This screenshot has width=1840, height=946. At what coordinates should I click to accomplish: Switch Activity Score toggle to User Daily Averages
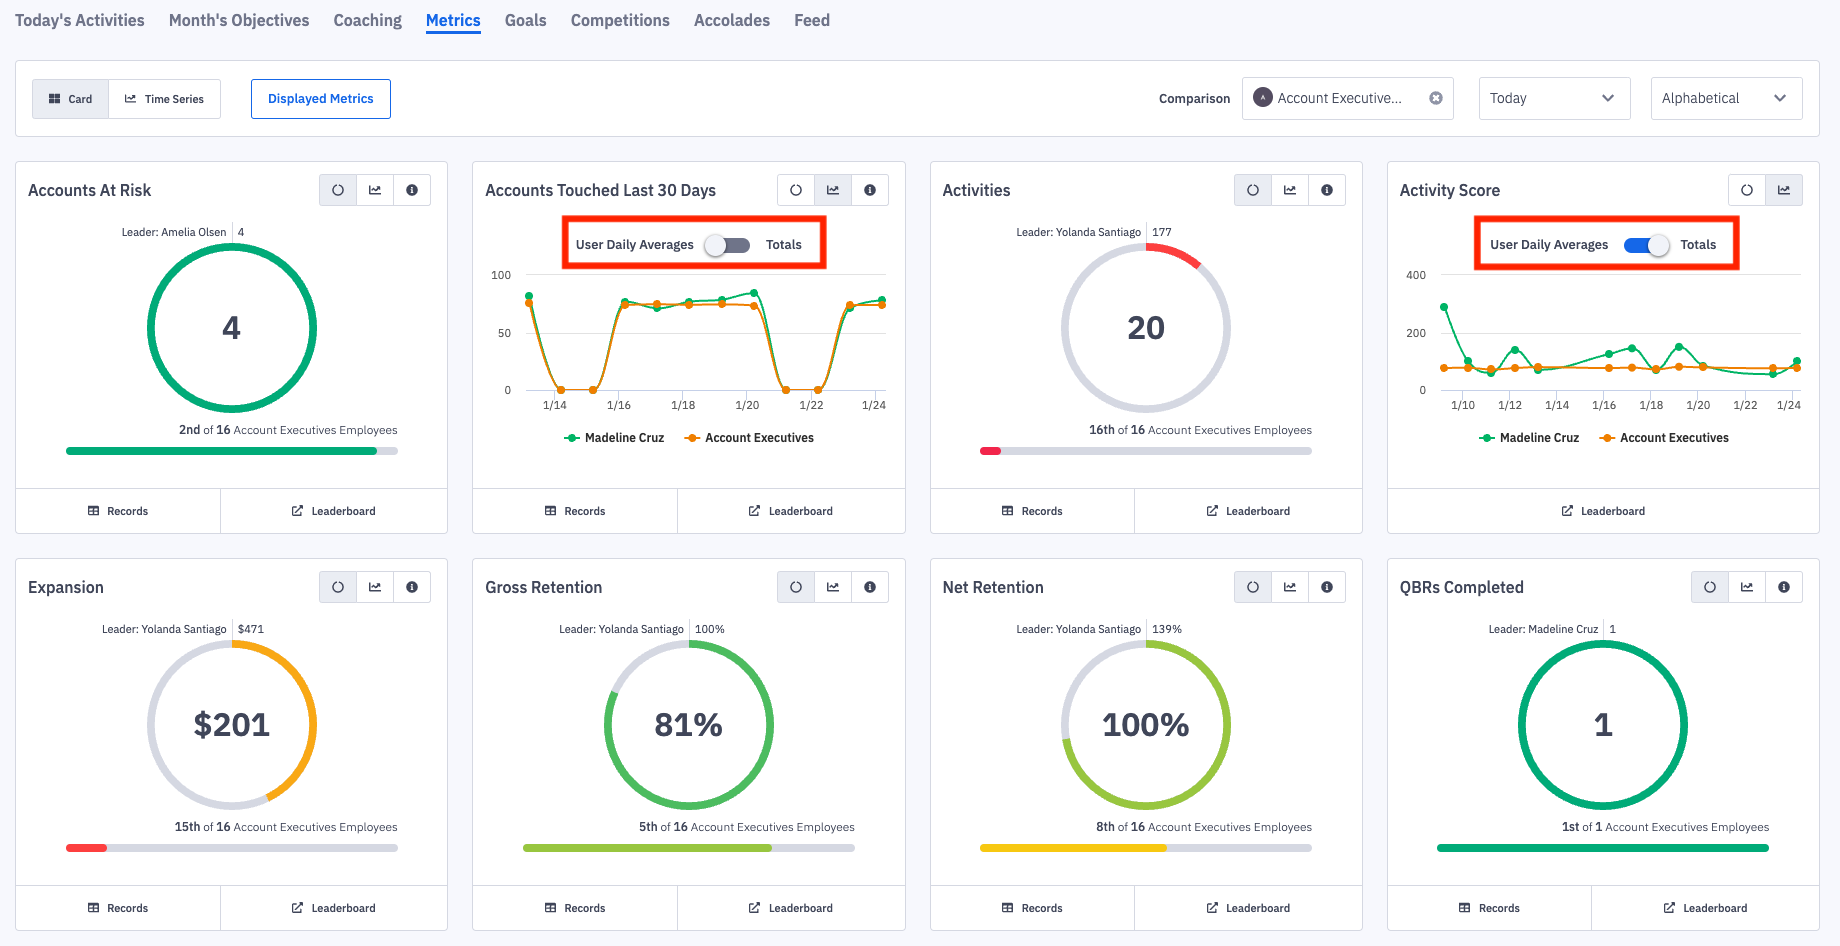[x=1646, y=245]
